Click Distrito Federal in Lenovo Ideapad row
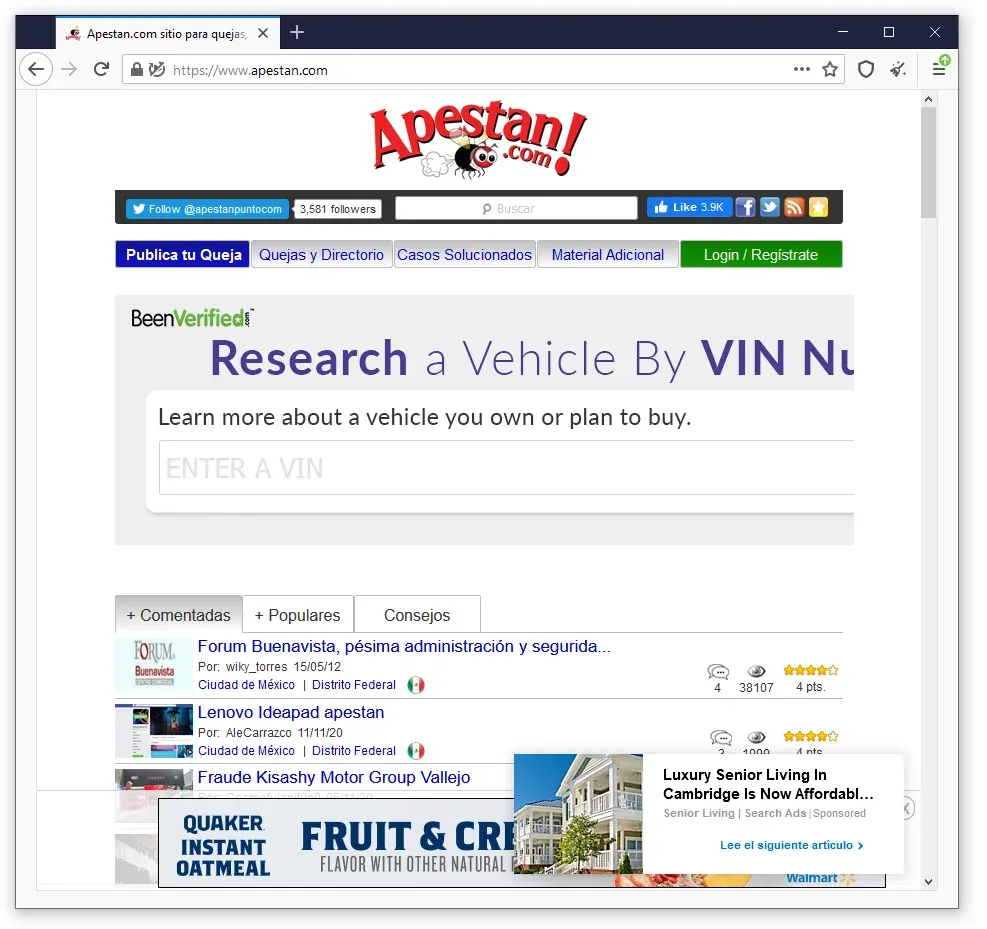Image resolution: width=987 pixels, height=929 pixels. [354, 751]
